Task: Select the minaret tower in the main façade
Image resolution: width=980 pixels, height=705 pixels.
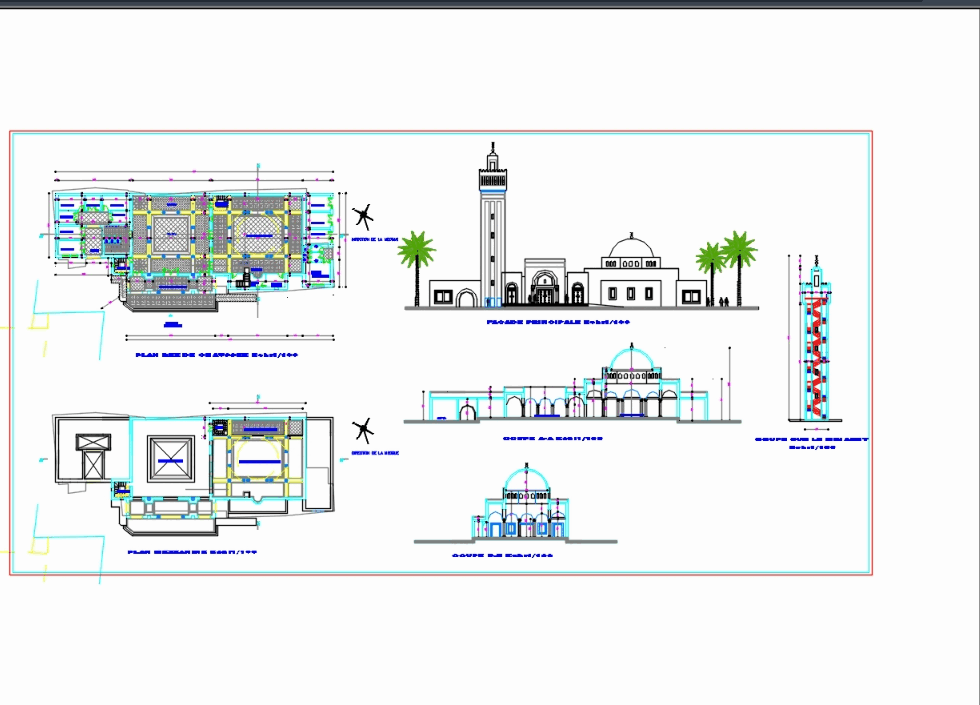Action: click(x=493, y=230)
